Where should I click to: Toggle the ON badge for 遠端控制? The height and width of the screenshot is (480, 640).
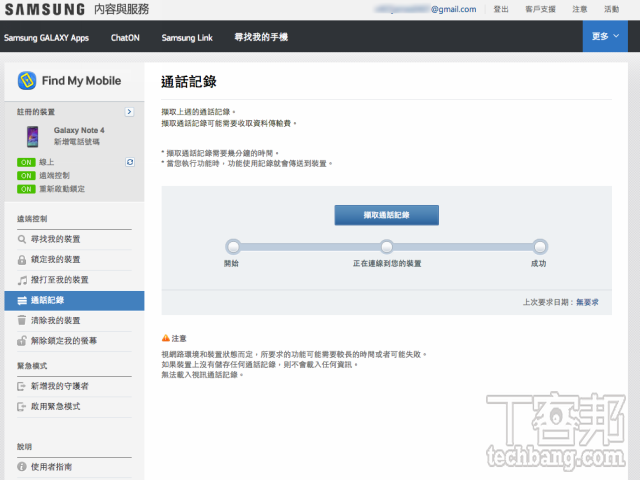[x=26, y=176]
